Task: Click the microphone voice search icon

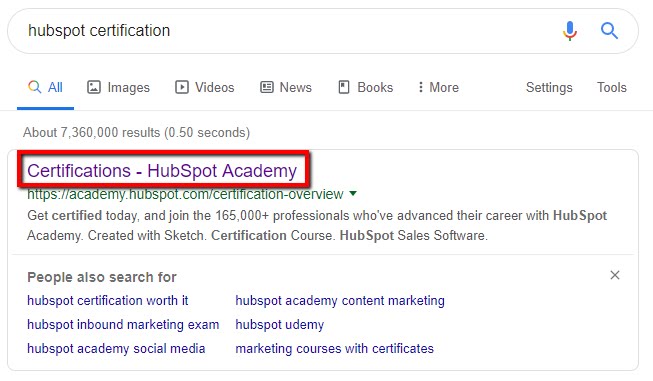Action: coord(570,31)
